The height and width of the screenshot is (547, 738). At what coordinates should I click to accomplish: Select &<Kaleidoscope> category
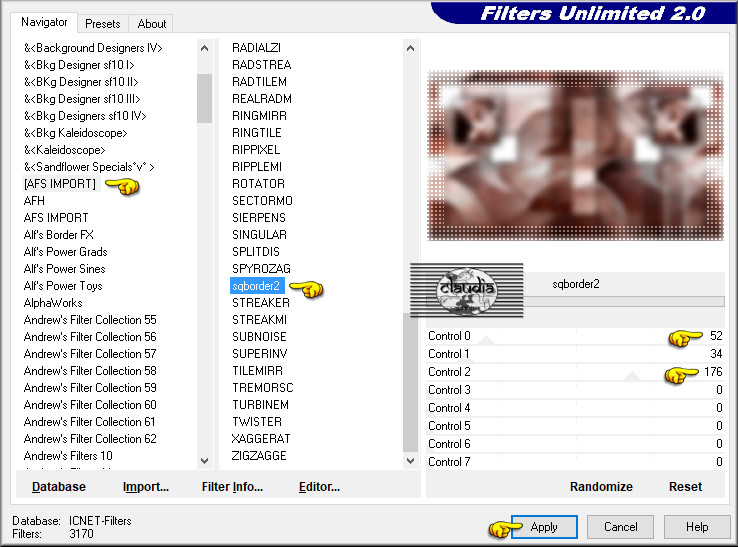[x=64, y=150]
